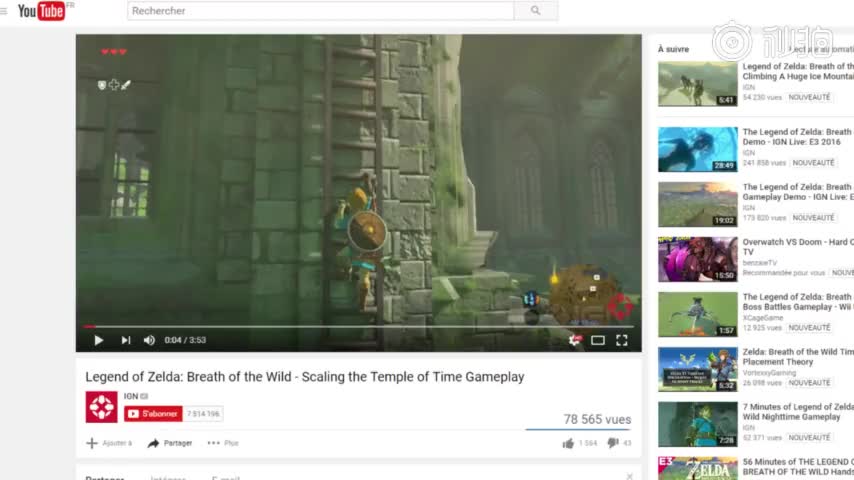Click the Rechercher search field
The width and height of the screenshot is (854, 480).
click(x=320, y=11)
